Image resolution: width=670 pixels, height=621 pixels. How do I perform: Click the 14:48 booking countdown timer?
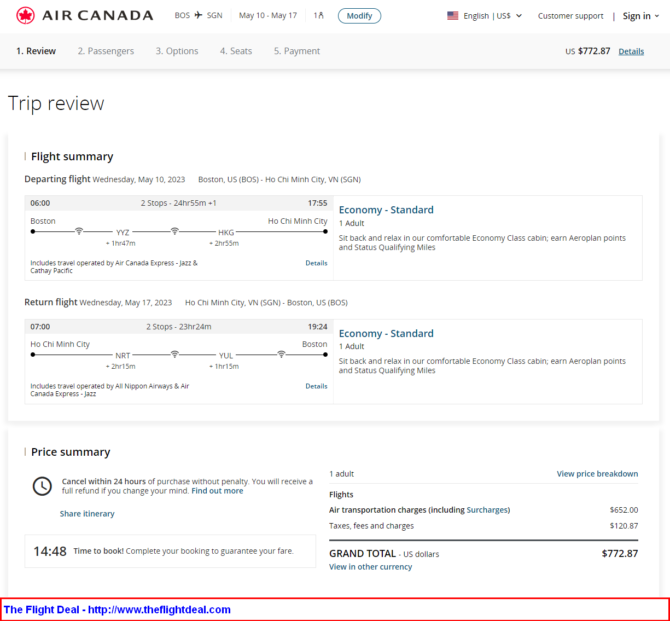[x=50, y=551]
